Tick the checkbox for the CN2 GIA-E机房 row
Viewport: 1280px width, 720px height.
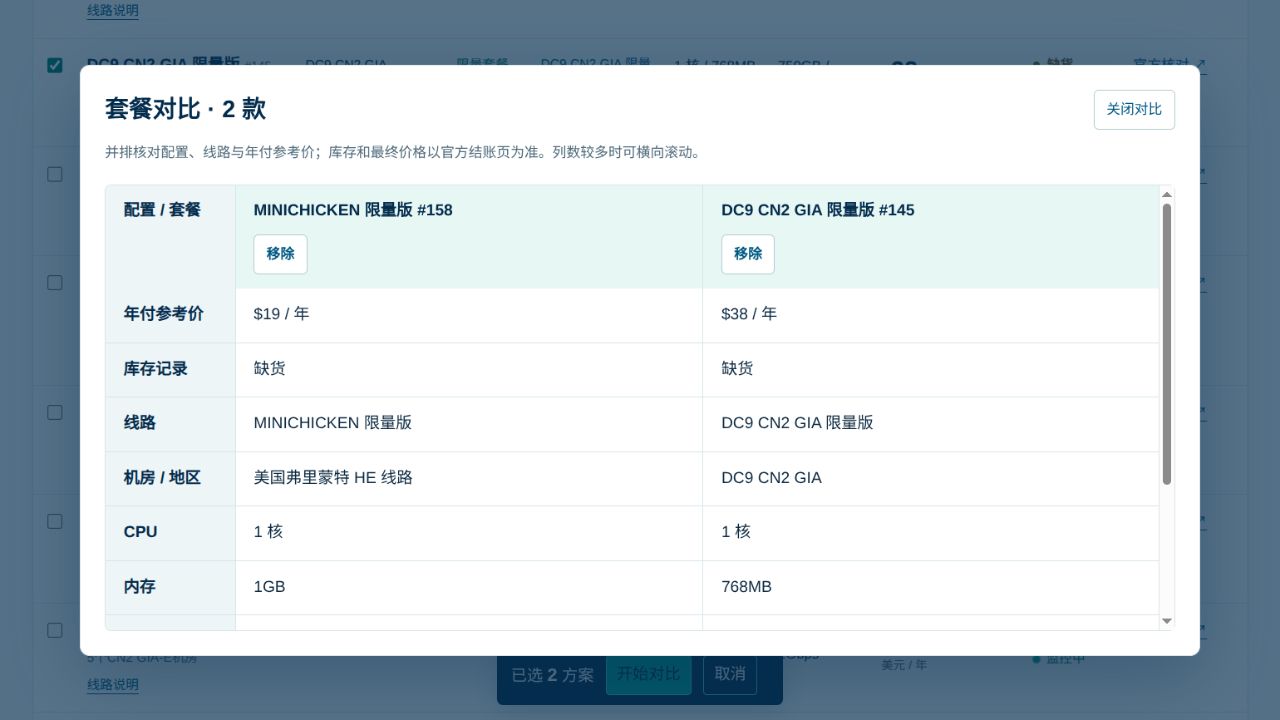[55, 630]
